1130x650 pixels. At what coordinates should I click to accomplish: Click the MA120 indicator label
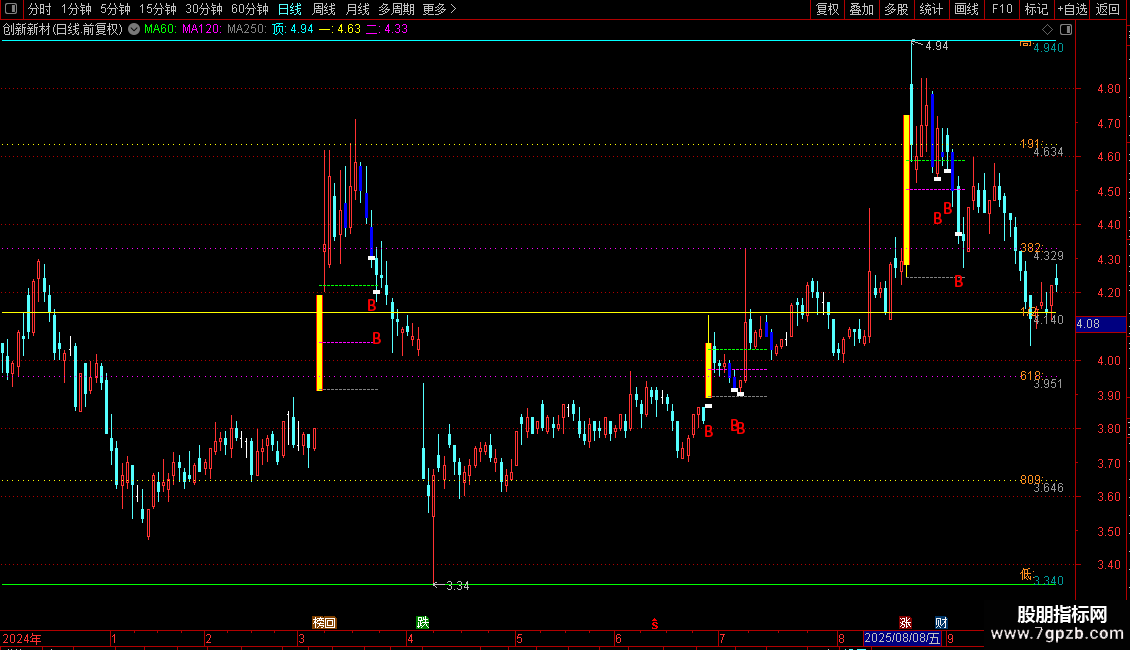202,29
